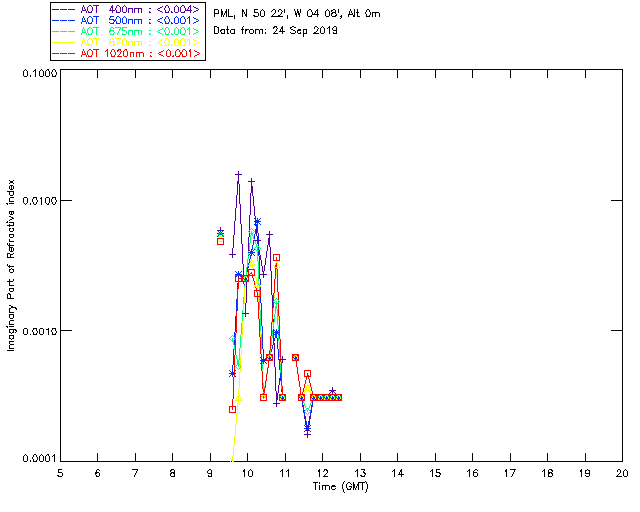640x512 pixels.
Task: Click the AOT 500nm legend entry
Action: tap(128, 20)
